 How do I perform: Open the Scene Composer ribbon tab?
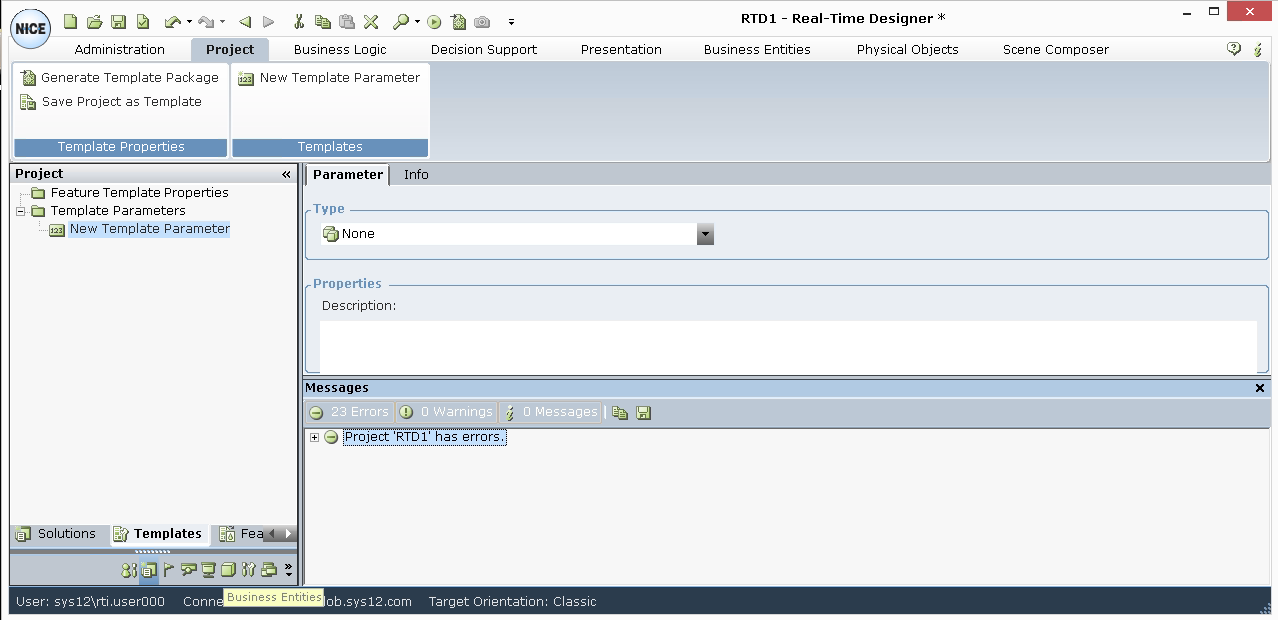1056,49
